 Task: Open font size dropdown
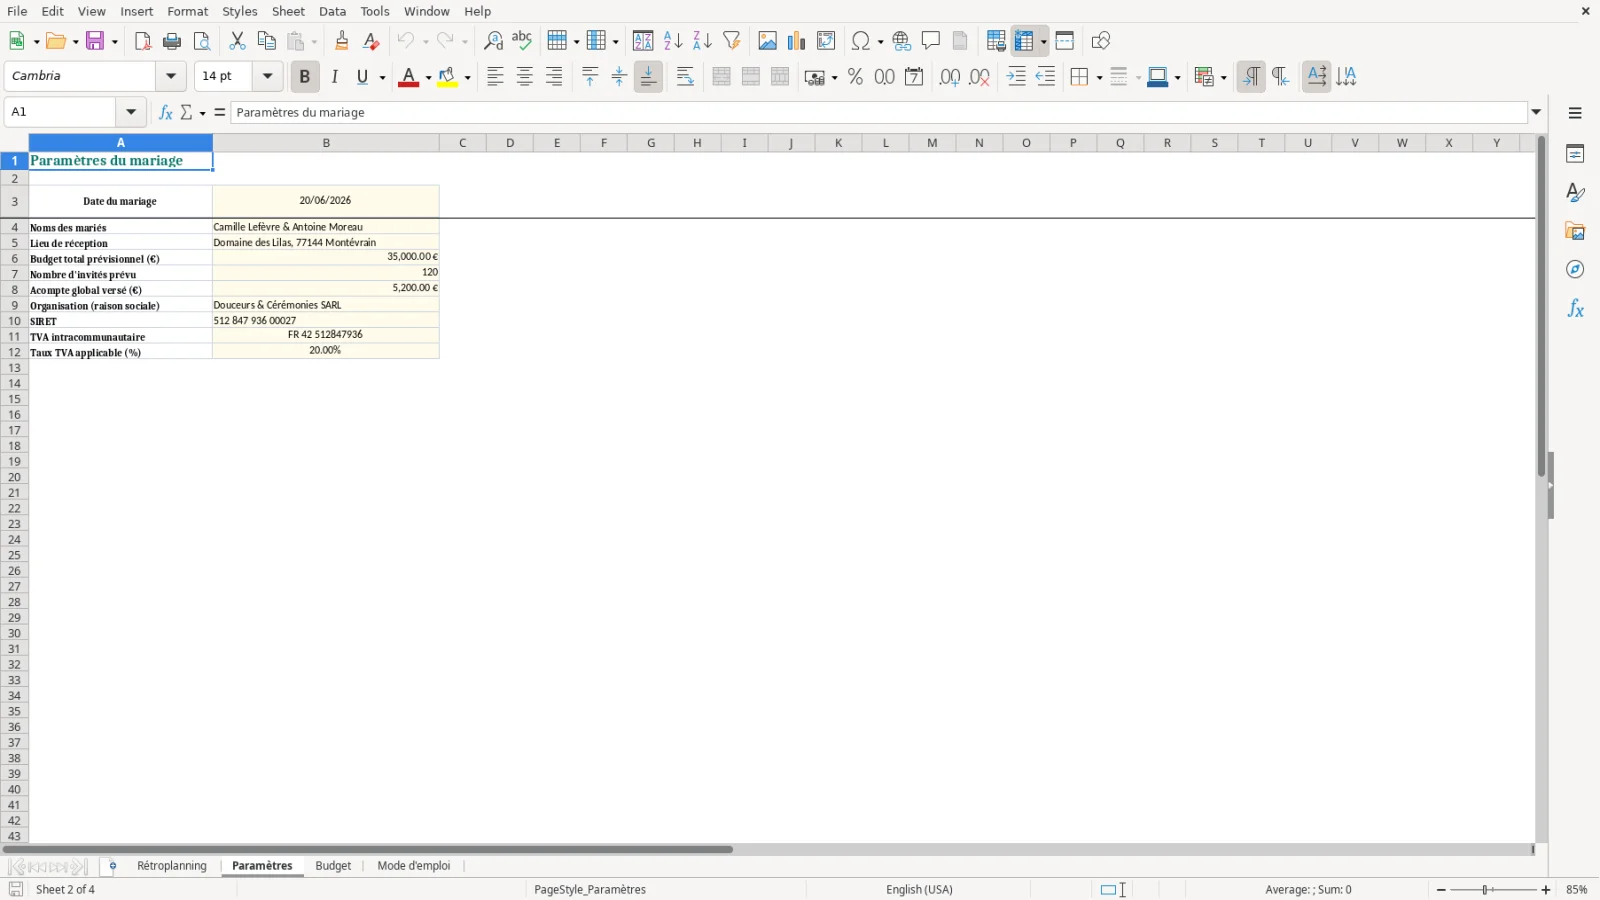[x=267, y=76]
